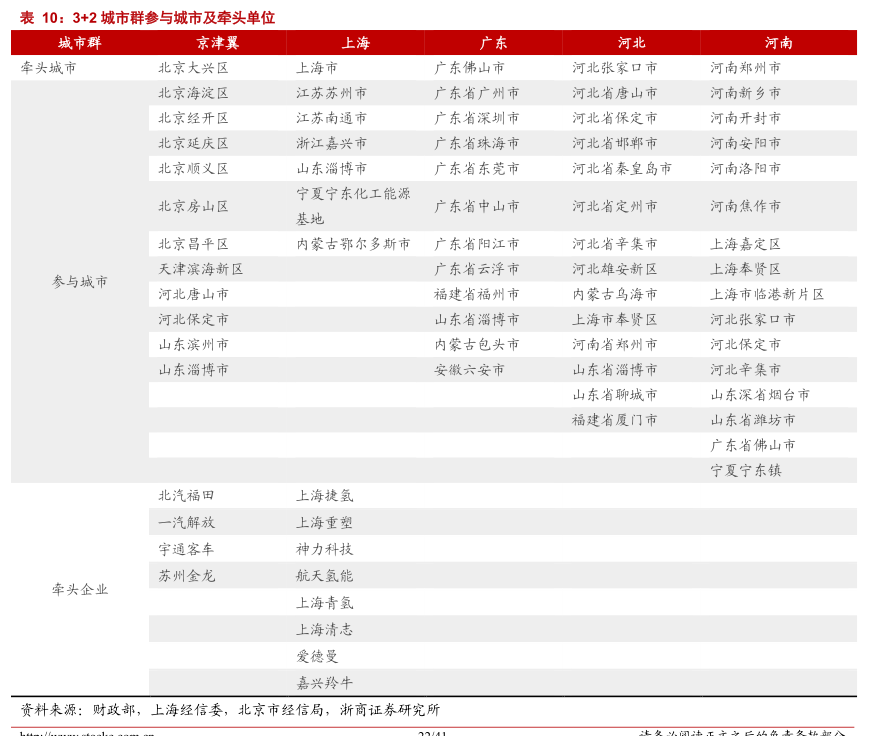Click the '牵头企业' row label
Viewport: 880px width, 736px height.
80,589
